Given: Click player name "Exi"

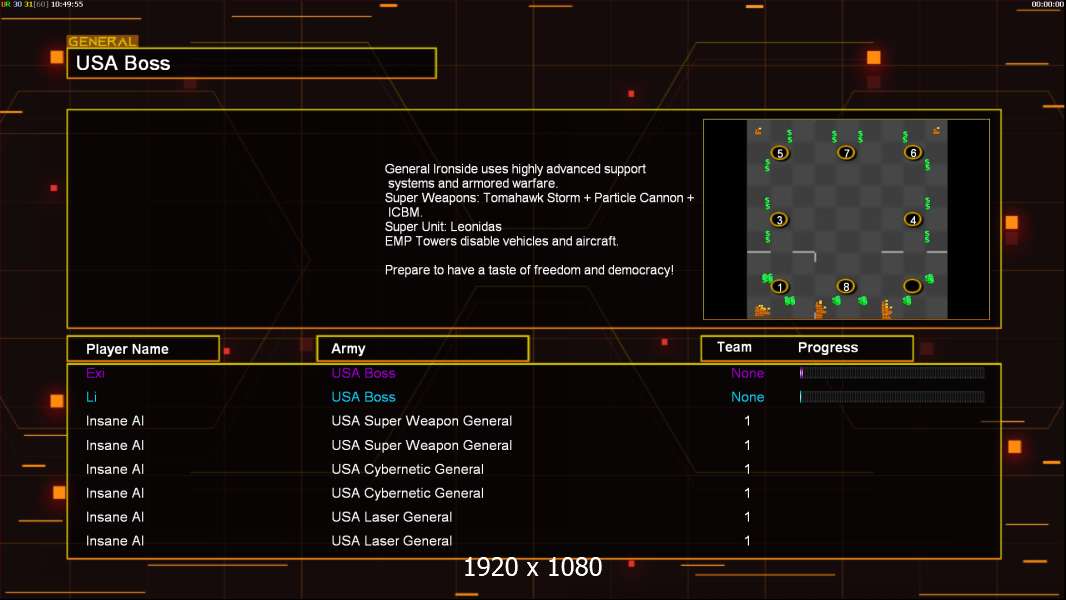Looking at the screenshot, I should [95, 373].
